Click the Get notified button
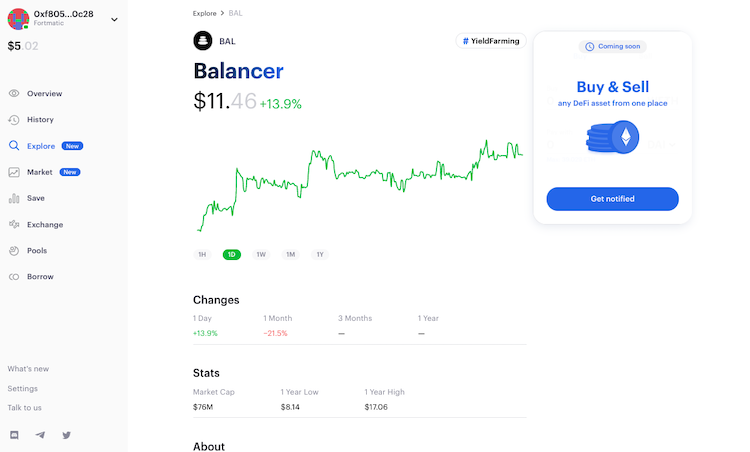Image resolution: width=750 pixels, height=452 pixels. 612,198
